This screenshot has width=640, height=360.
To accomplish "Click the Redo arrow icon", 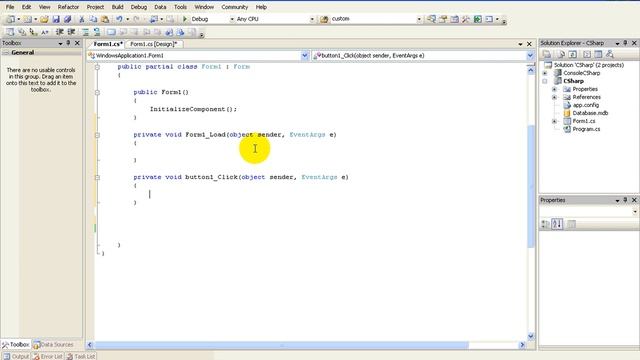I will pyautogui.click(x=136, y=19).
